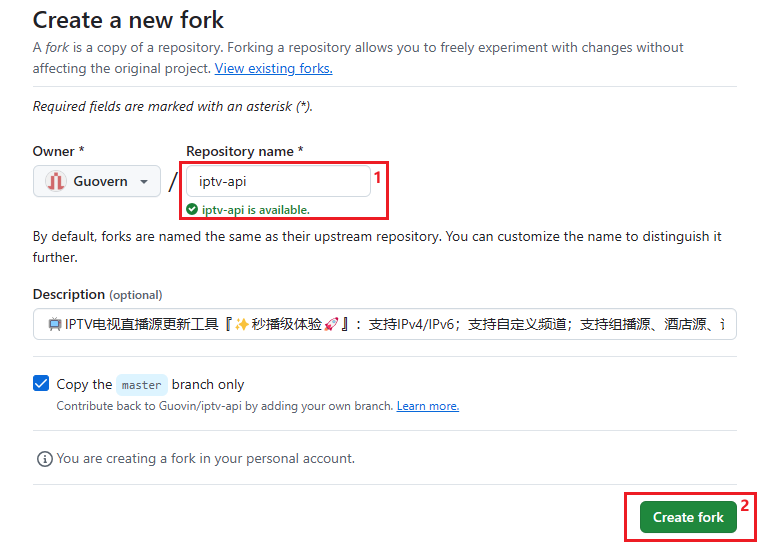
Task: Uncheck the copy master branch only checkbox
Action: (41, 383)
